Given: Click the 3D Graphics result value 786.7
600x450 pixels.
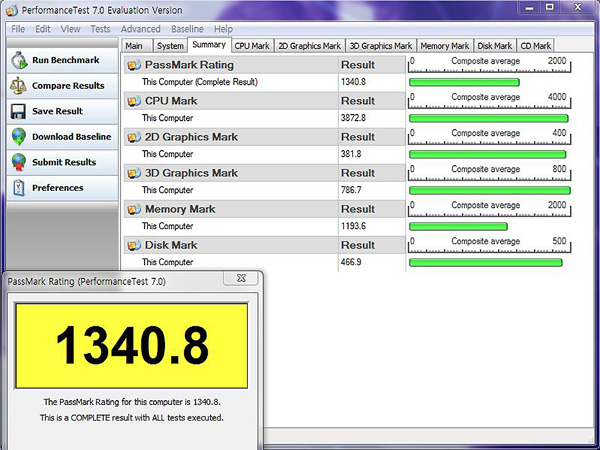Looking at the screenshot, I should point(351,190).
